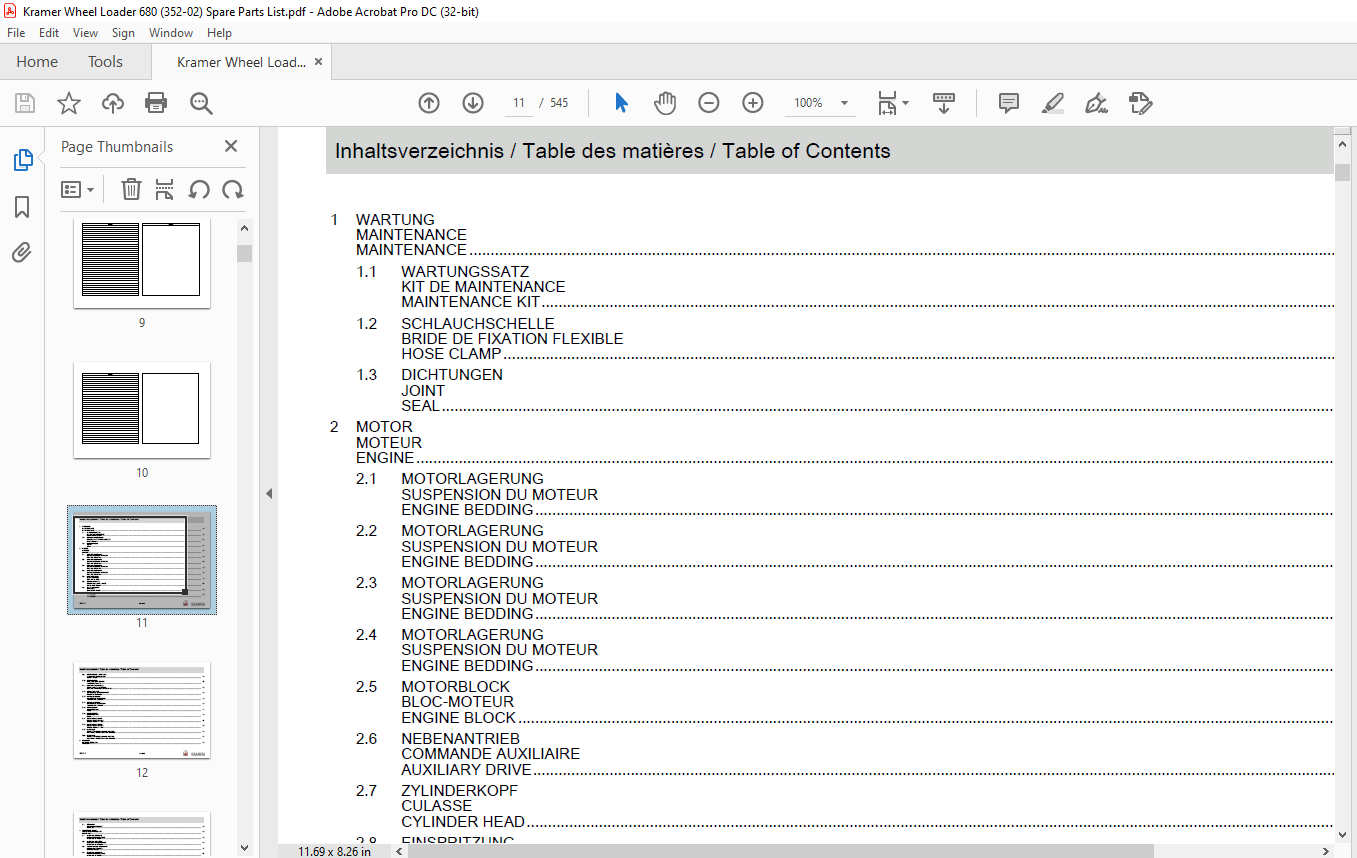The image size is (1357, 858).
Task: Open the thumbnails options dropdown
Action: click(78, 190)
